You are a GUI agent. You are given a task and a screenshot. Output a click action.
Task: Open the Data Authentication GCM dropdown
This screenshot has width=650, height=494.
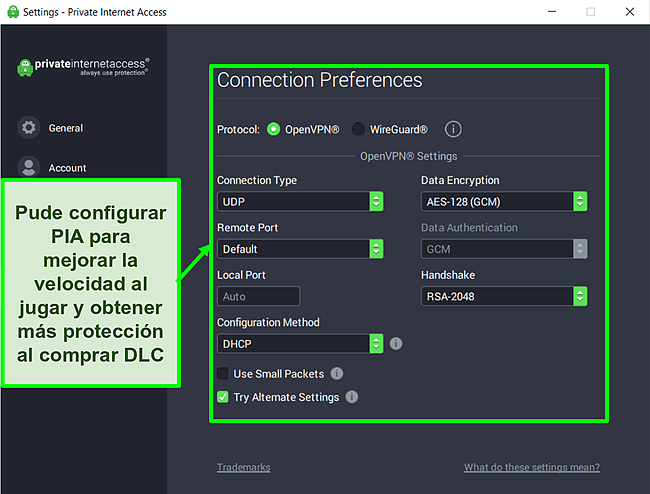tap(504, 249)
